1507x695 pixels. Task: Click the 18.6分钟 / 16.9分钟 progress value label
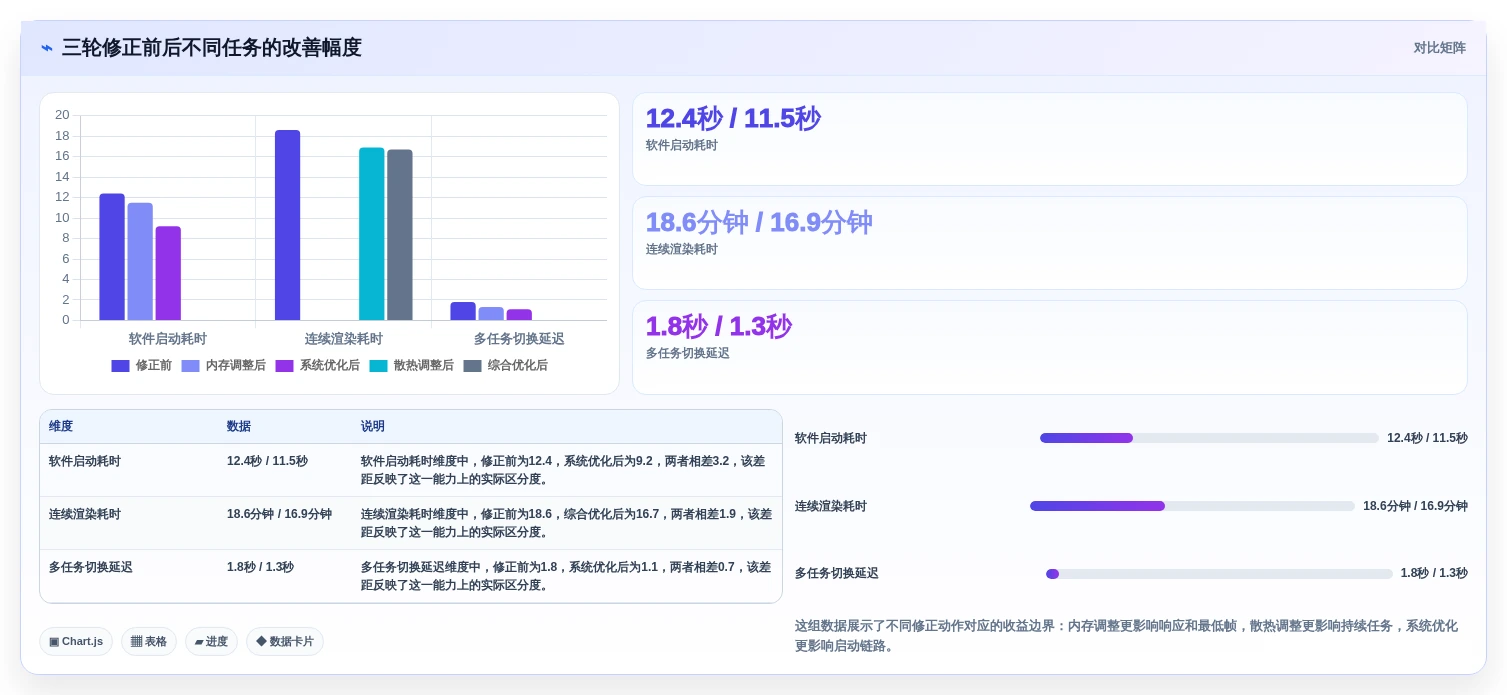[1415, 506]
